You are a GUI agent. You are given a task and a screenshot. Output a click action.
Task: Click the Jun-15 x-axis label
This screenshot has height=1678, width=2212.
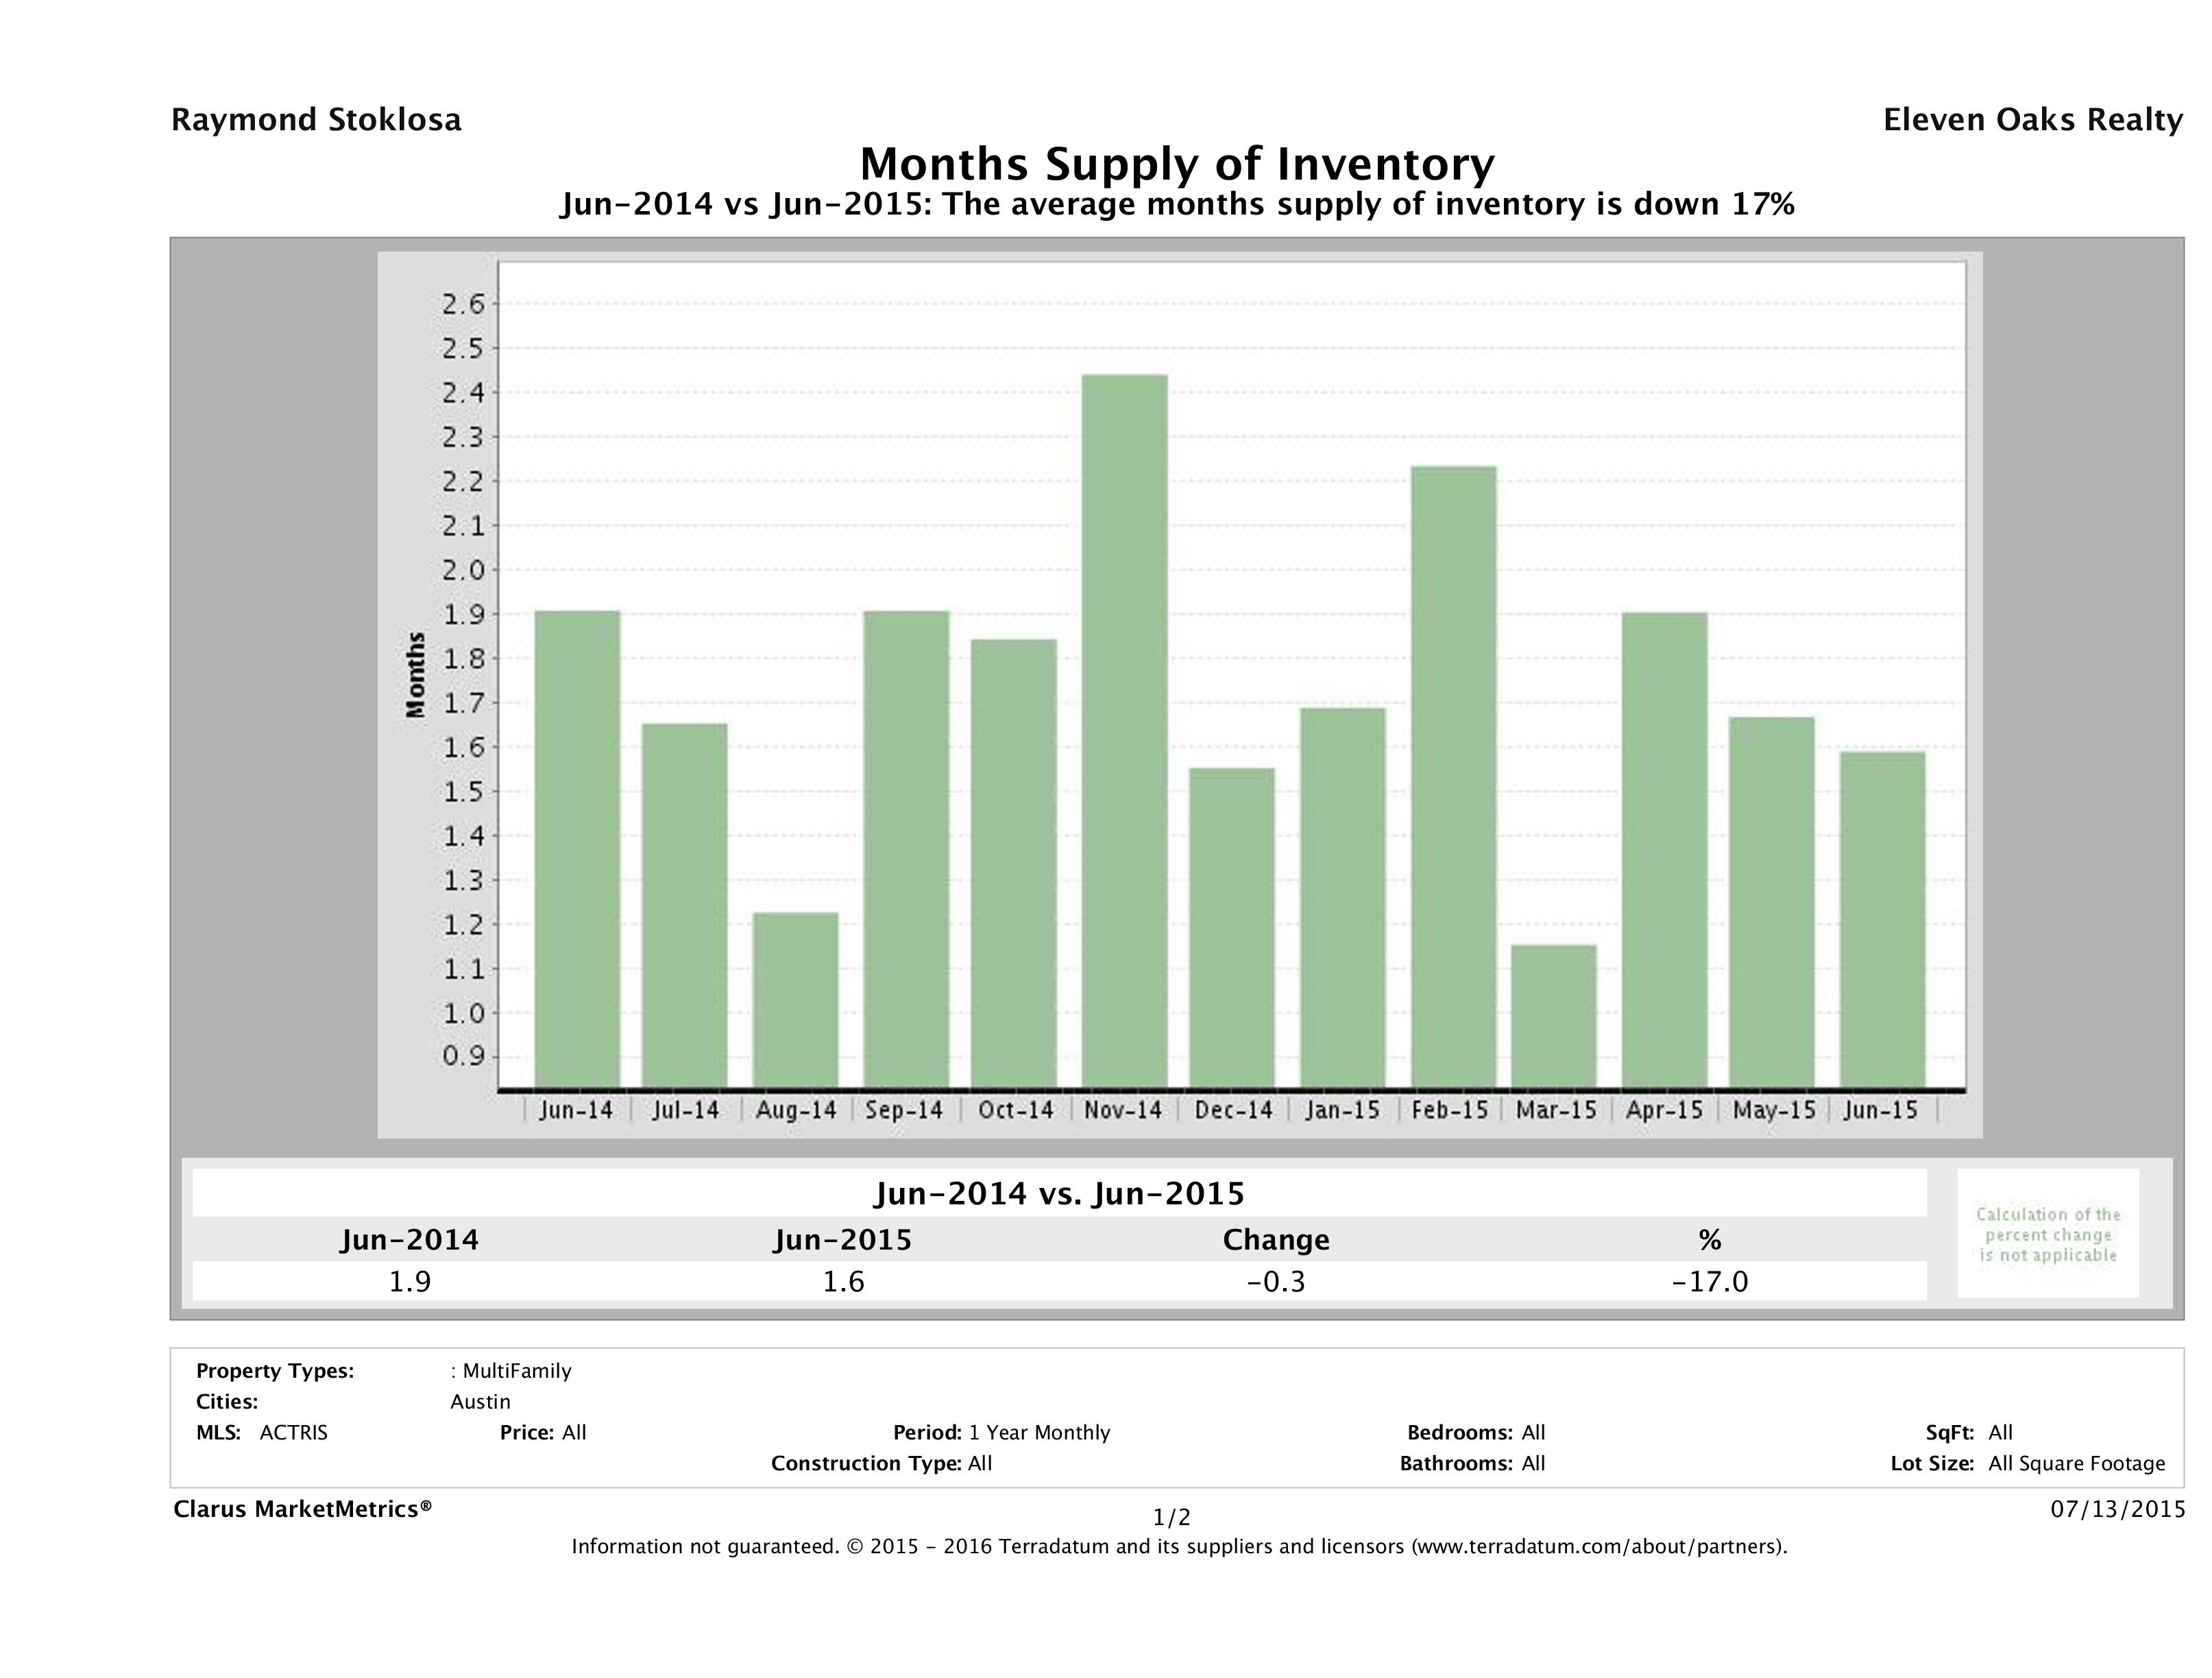pos(1881,1110)
